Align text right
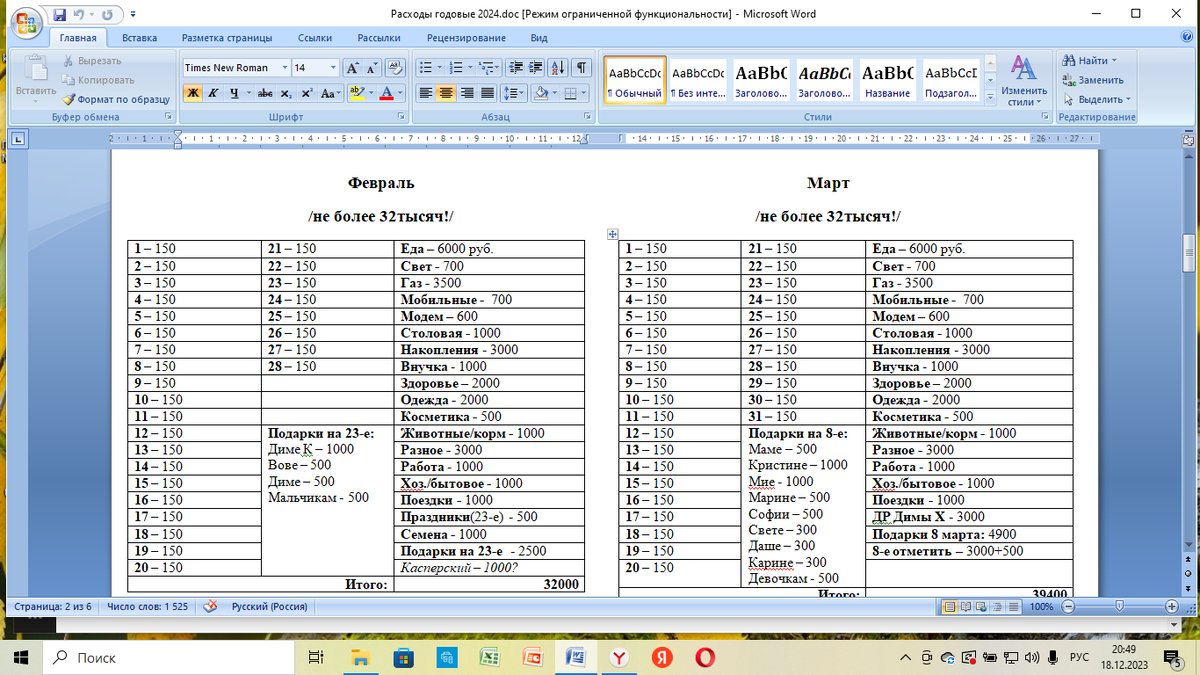 pyautogui.click(x=466, y=93)
